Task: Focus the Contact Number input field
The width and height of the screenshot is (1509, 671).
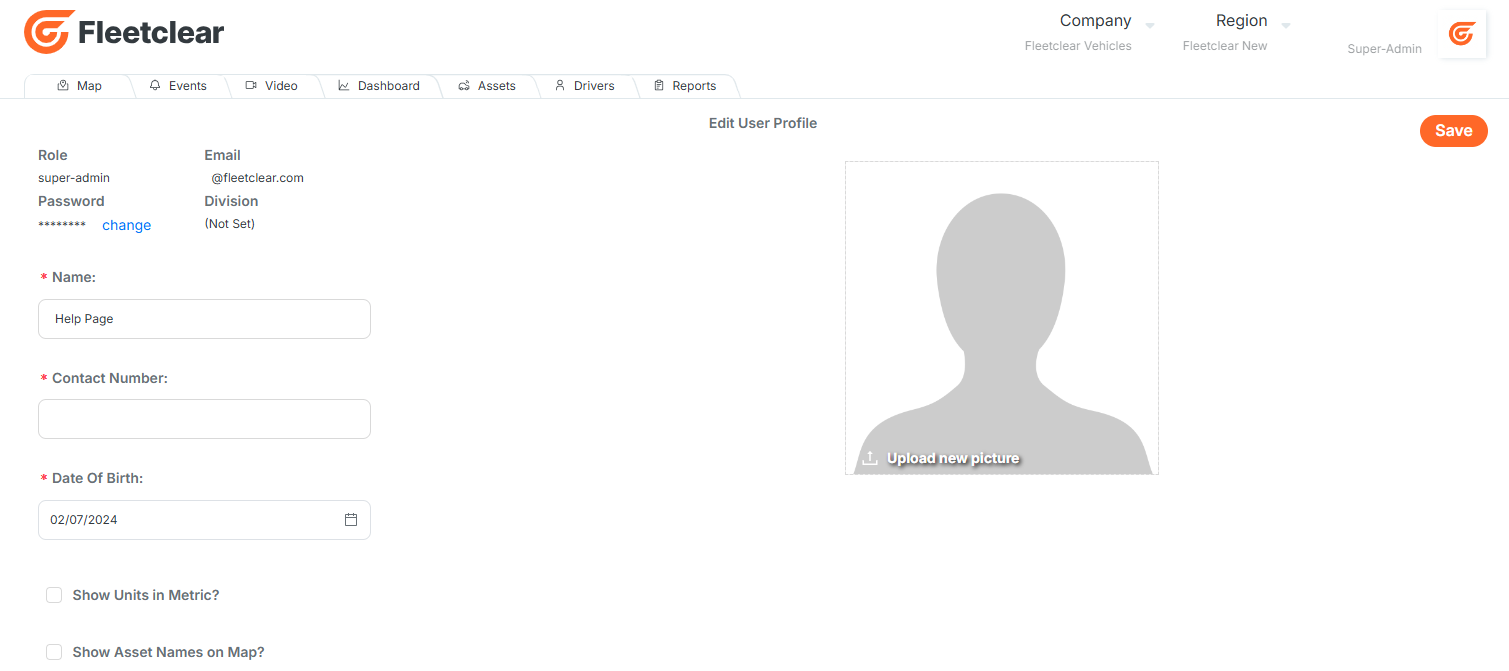Action: coord(204,419)
